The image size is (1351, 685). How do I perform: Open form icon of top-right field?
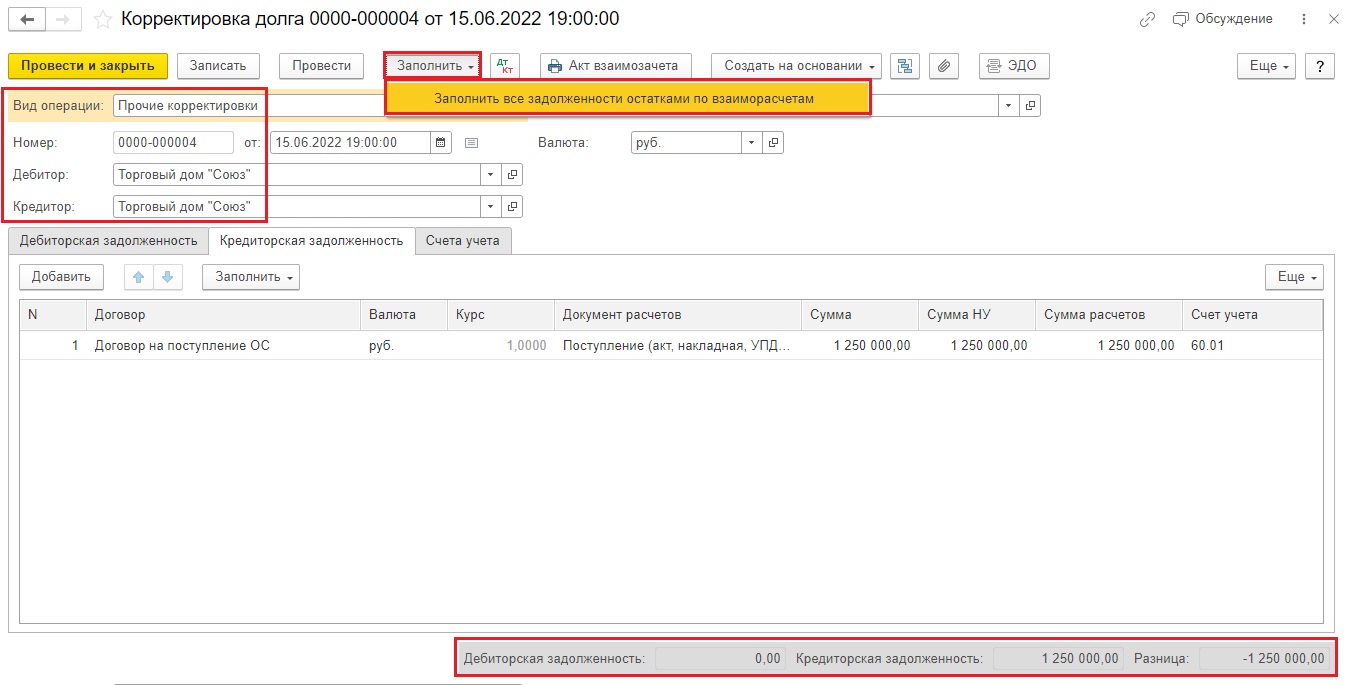[x=1030, y=105]
